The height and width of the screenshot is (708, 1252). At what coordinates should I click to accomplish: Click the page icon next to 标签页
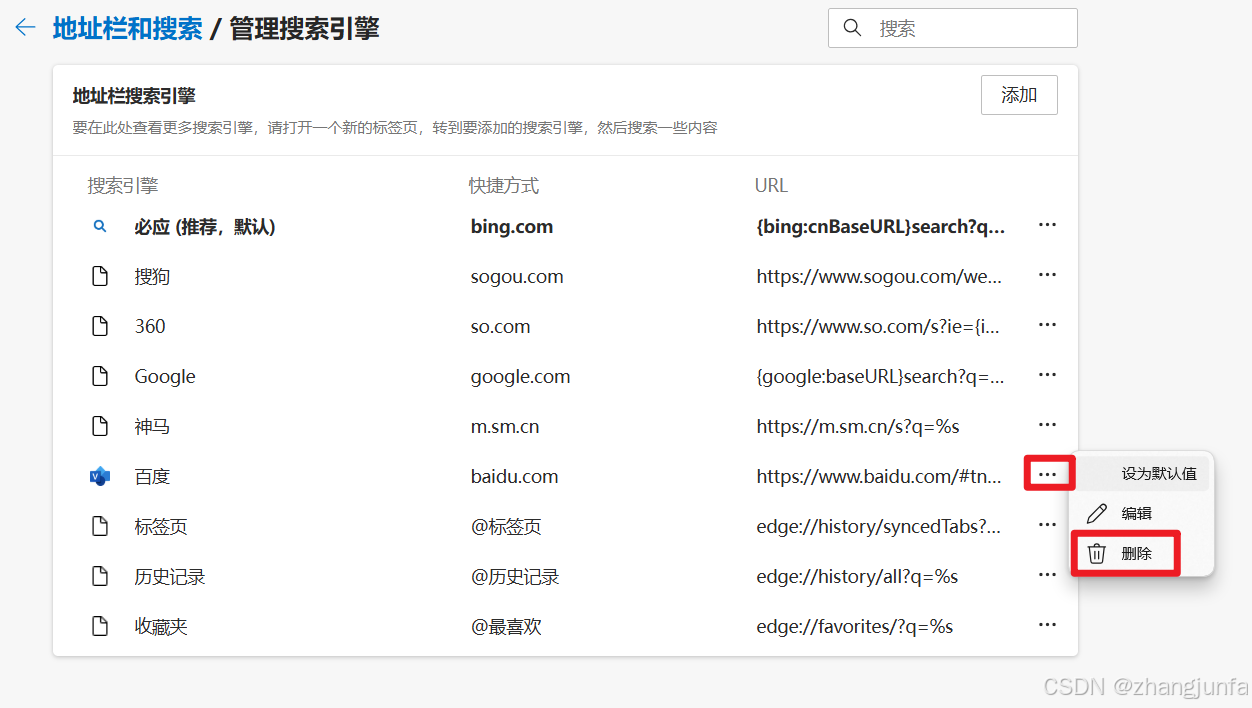click(x=100, y=527)
